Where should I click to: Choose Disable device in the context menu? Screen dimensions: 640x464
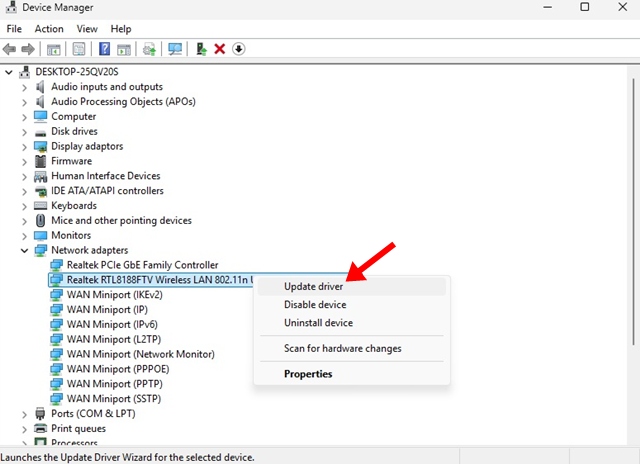[x=315, y=305]
